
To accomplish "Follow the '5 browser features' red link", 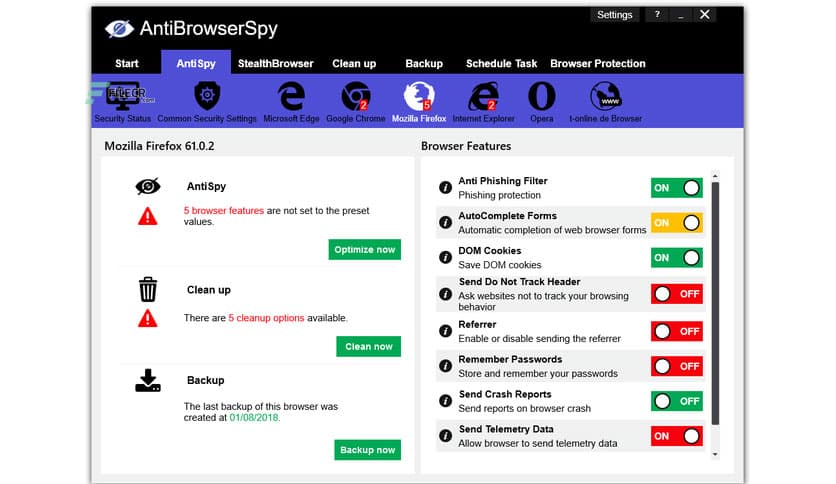I will tap(224, 211).
